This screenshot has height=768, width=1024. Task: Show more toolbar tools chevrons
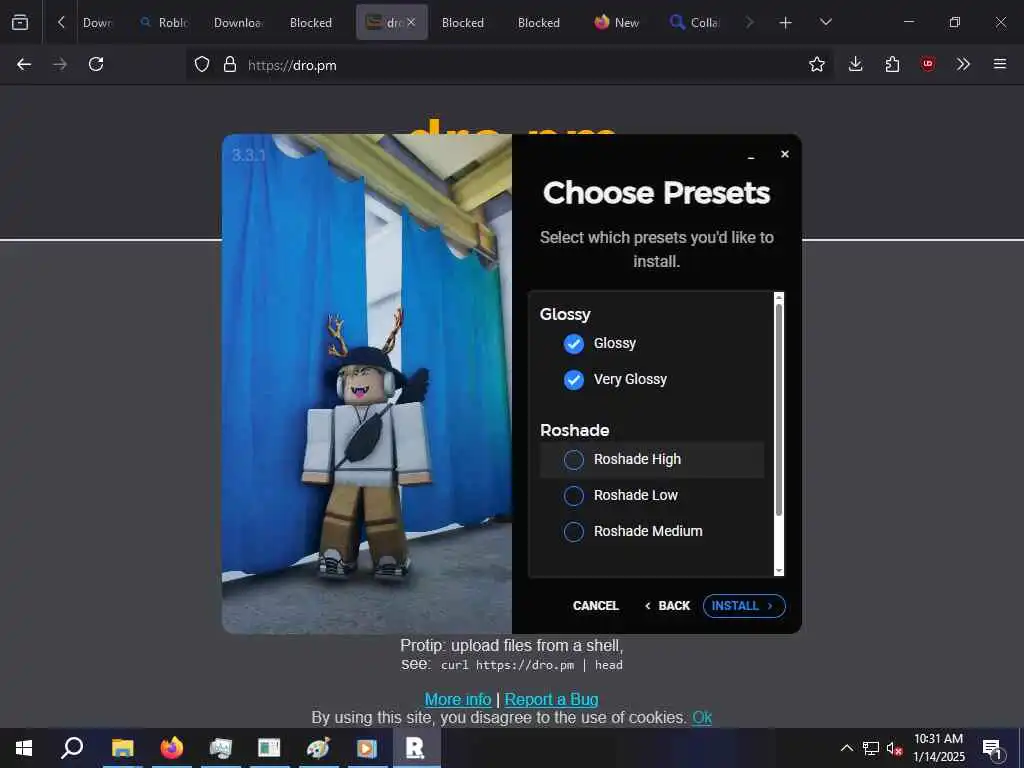(963, 64)
